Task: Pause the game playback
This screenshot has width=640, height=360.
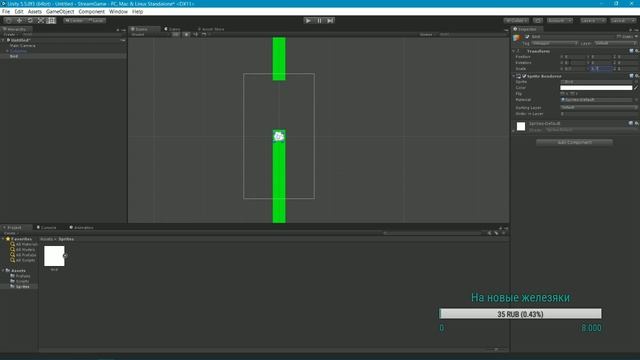Action: pyautogui.click(x=319, y=20)
